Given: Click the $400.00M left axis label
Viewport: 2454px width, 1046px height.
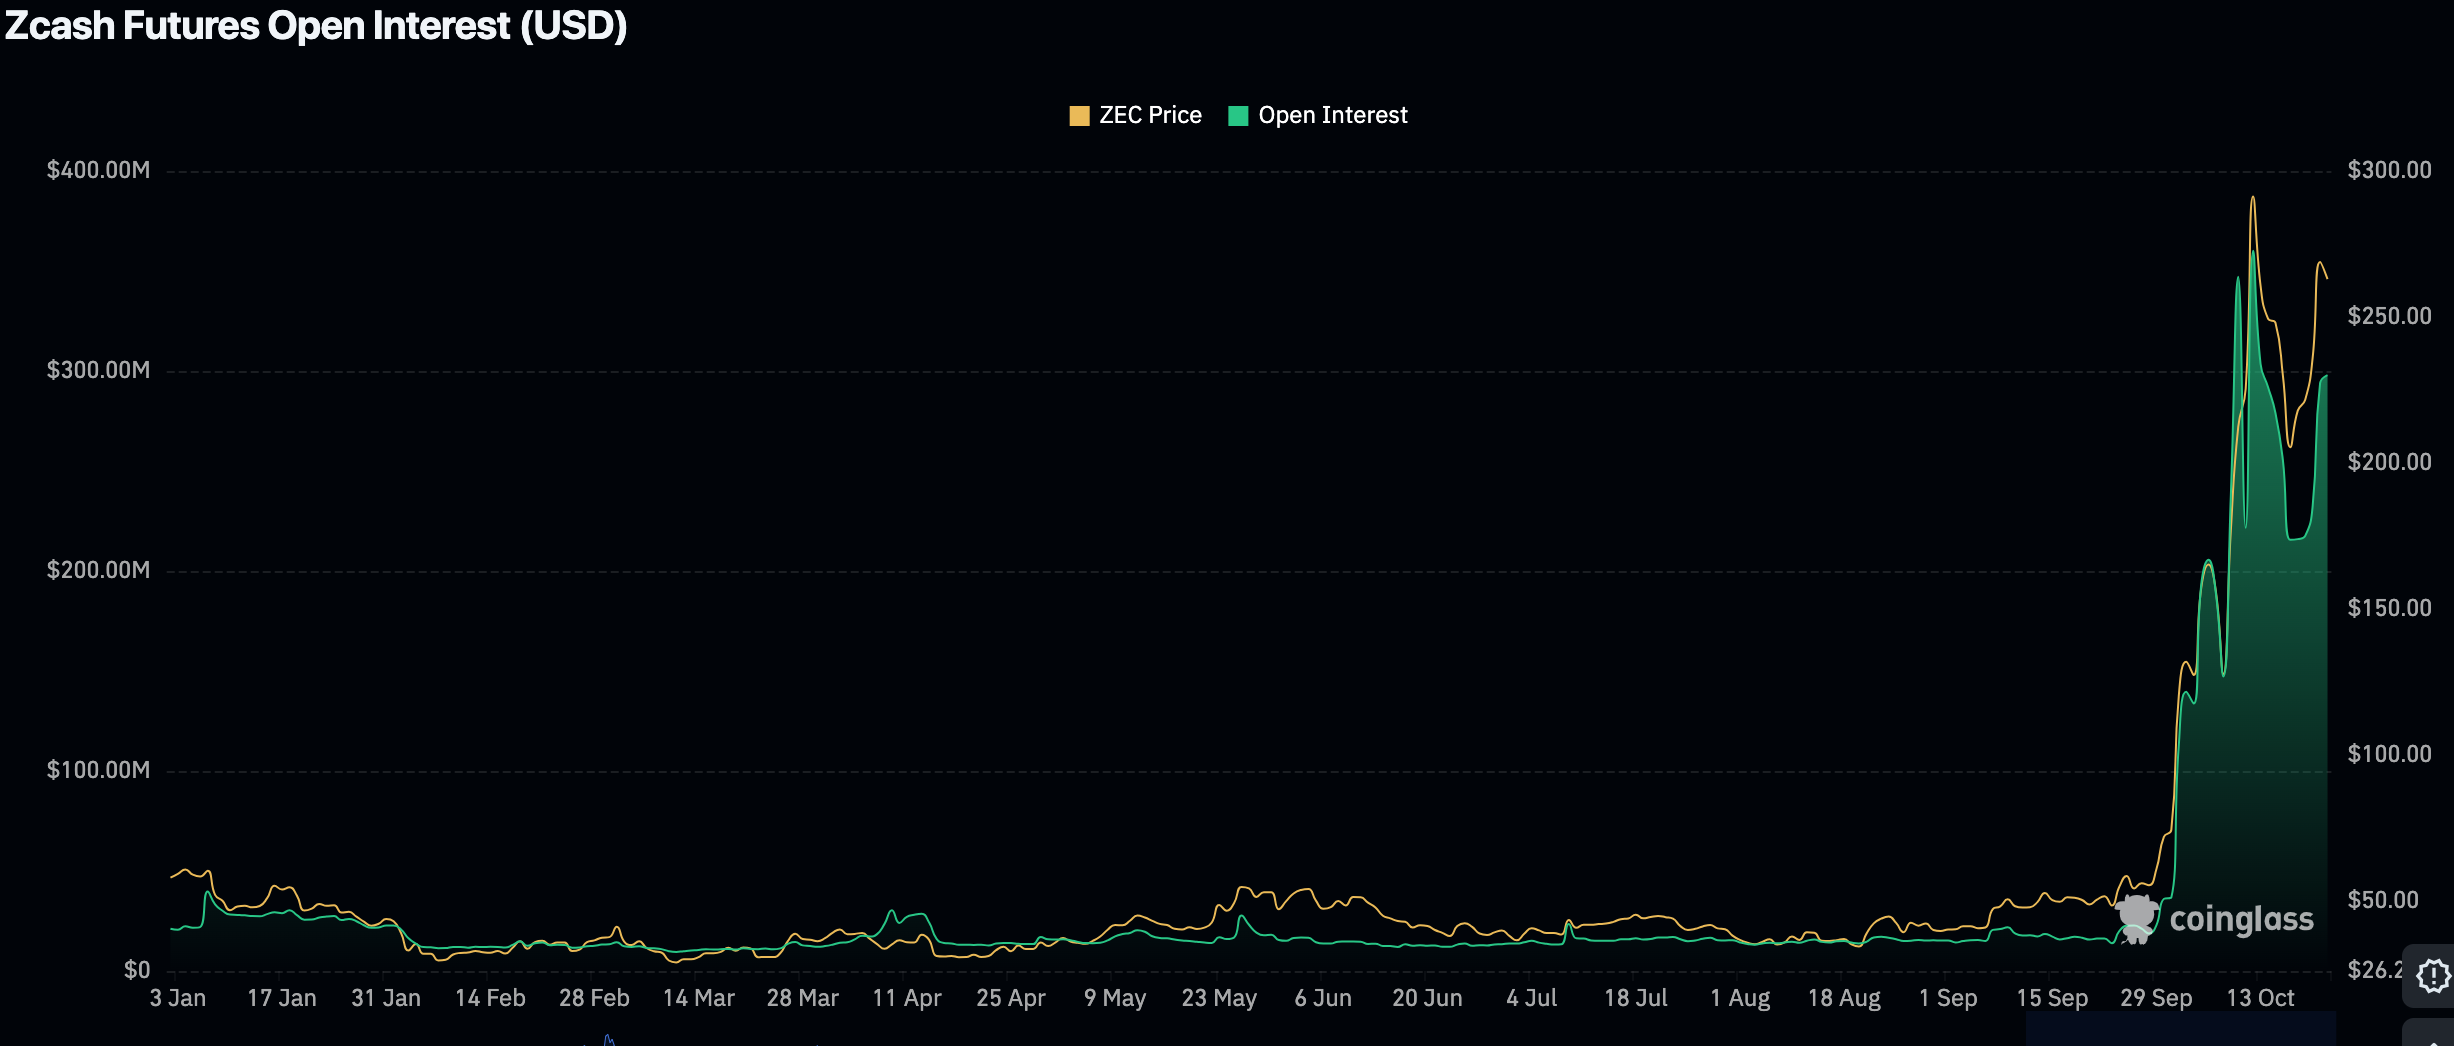Looking at the screenshot, I should tap(98, 170).
